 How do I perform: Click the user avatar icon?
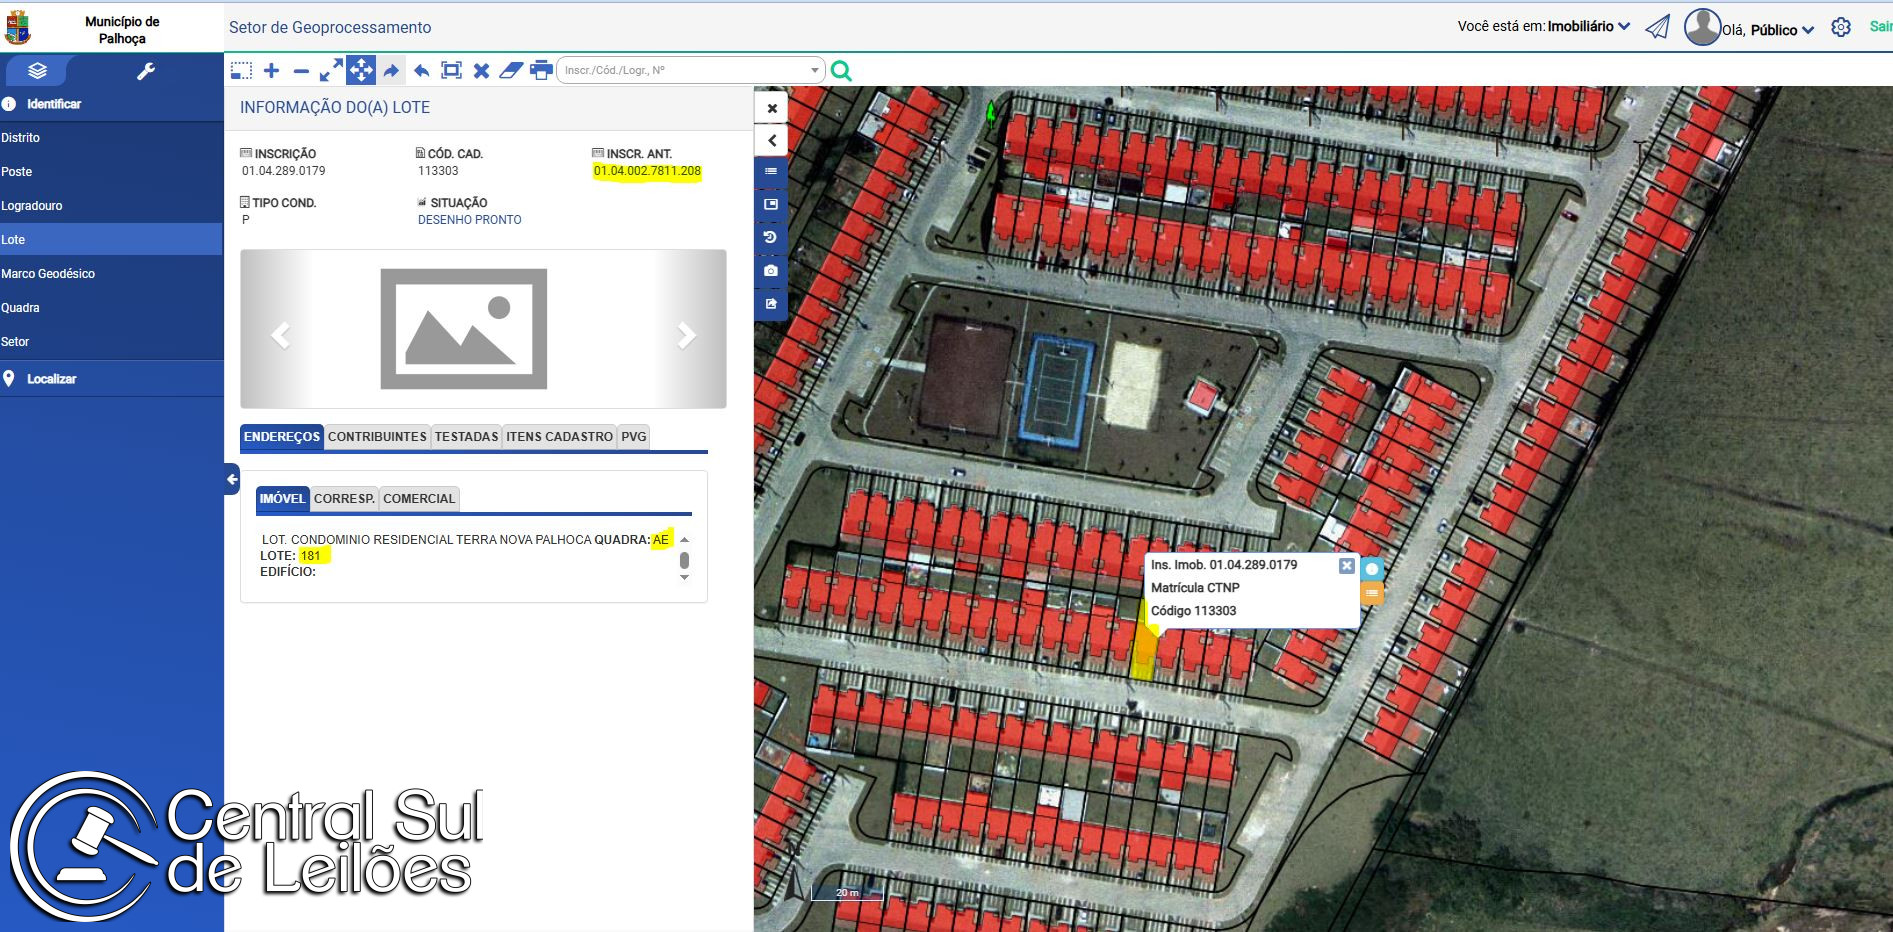click(1702, 27)
